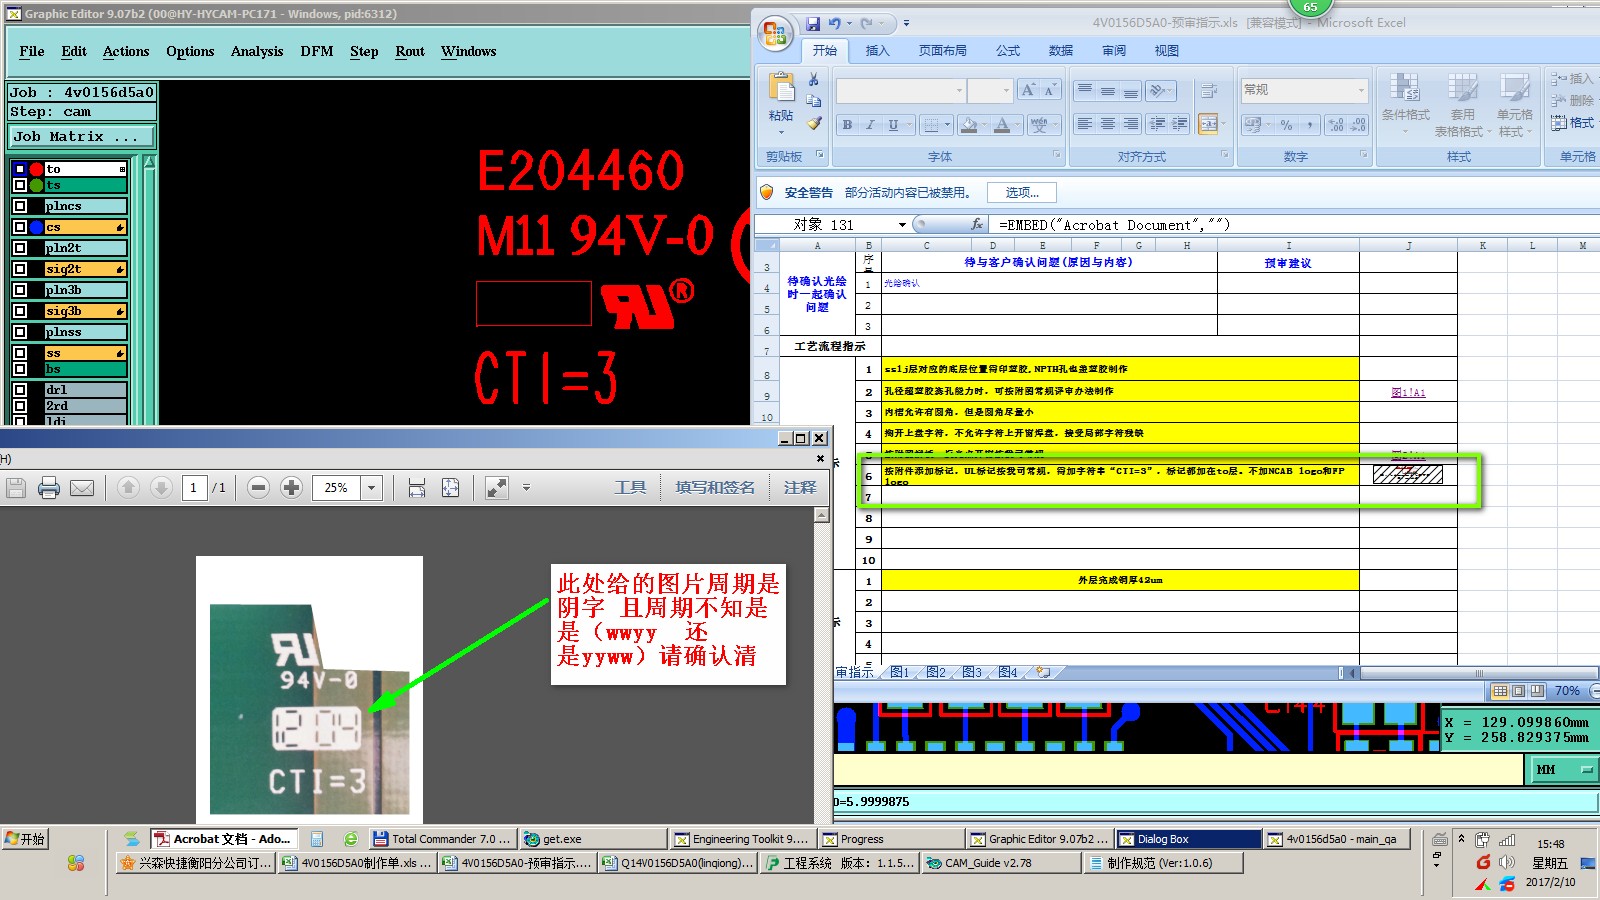Viewport: 1600px width, 900px height.
Task: Undo last action in Excel
Action: pos(834,23)
